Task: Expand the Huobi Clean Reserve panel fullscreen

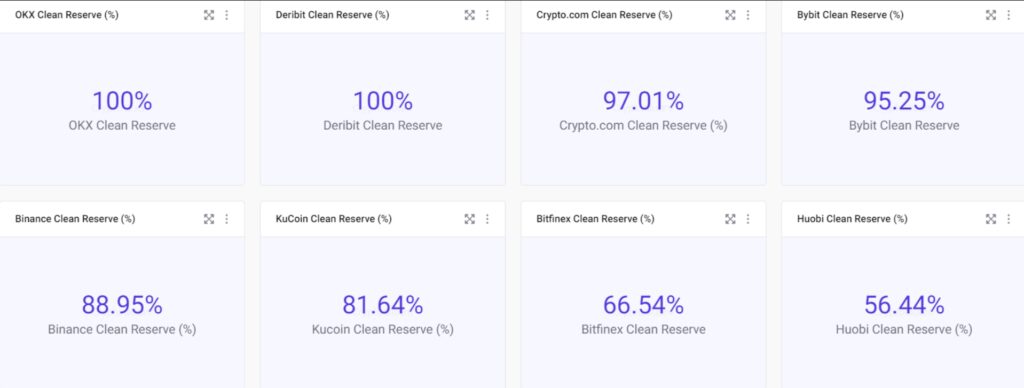Action: [991, 219]
